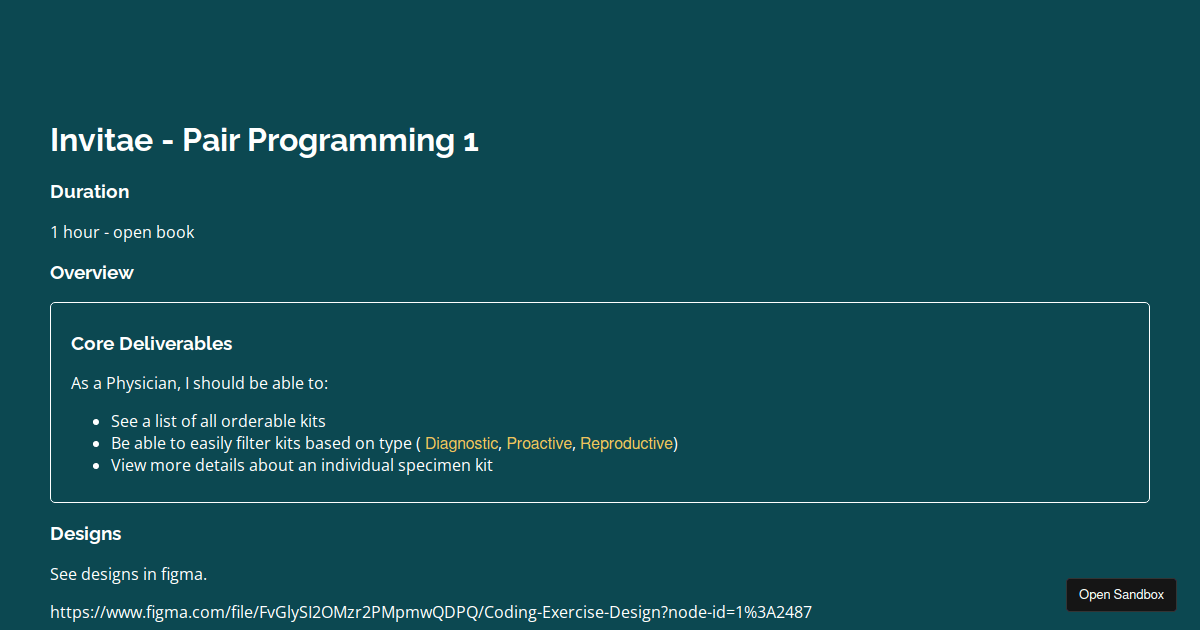Click the Open Sandbox button
The height and width of the screenshot is (630, 1200).
point(1121,595)
